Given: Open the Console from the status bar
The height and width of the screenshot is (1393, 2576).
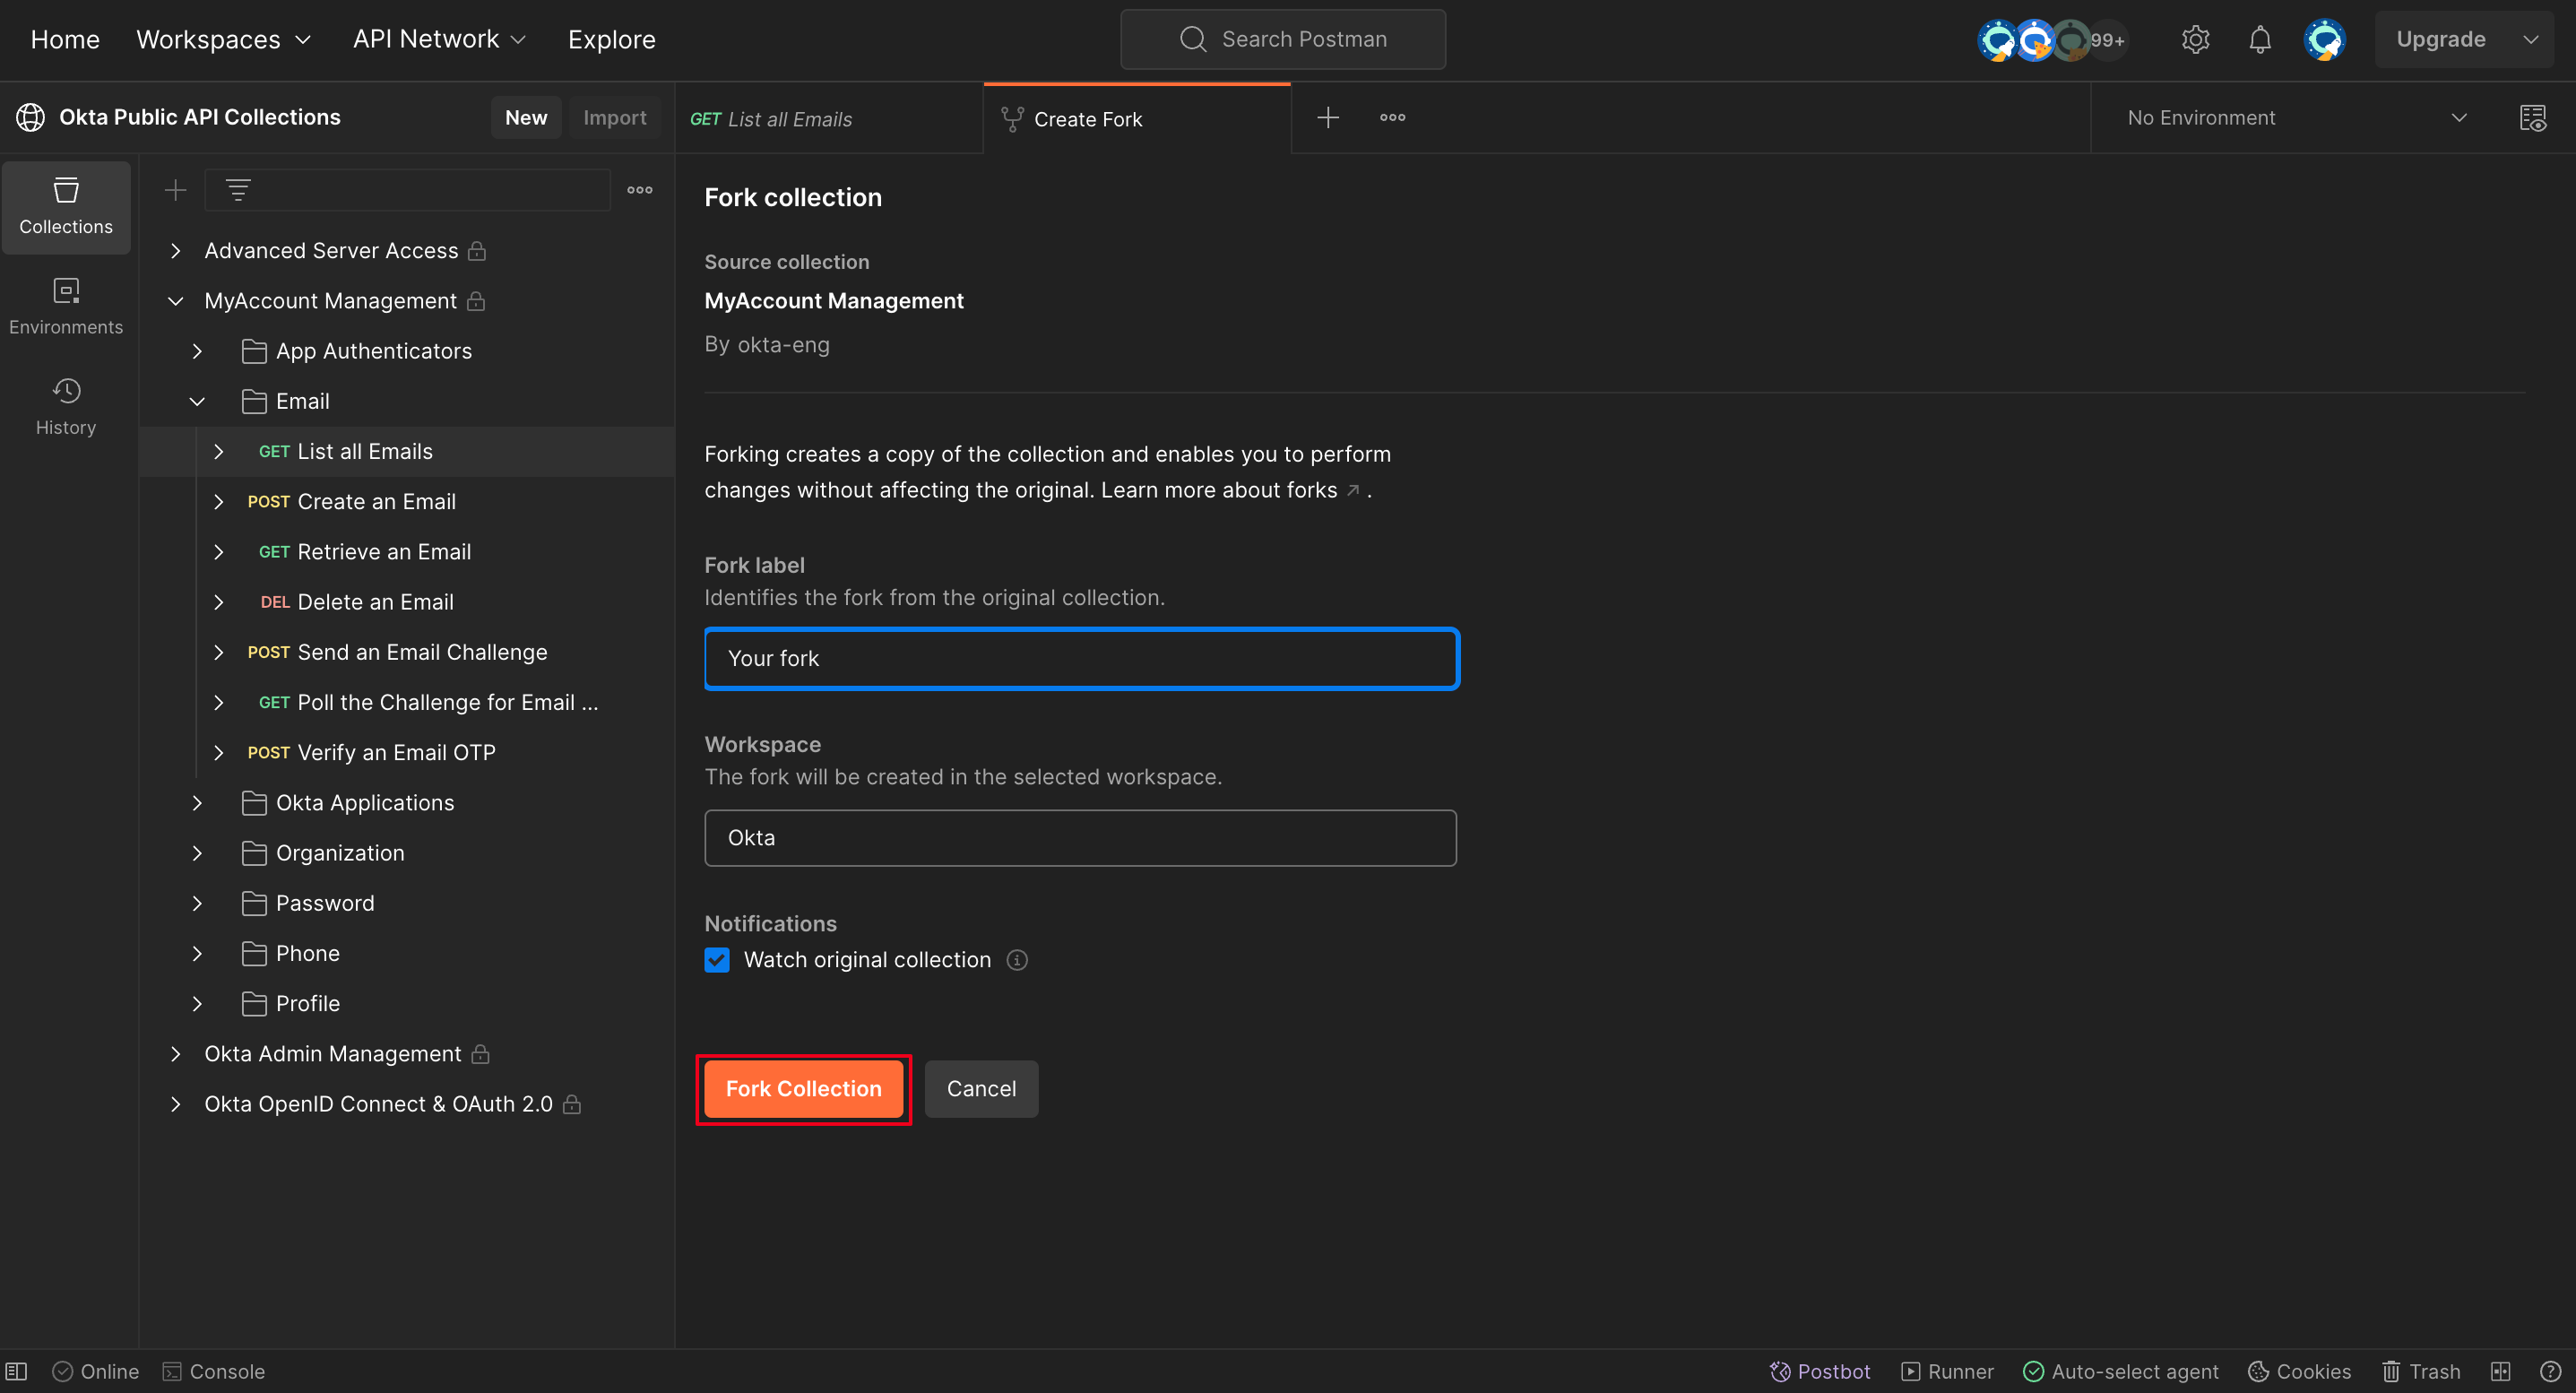Looking at the screenshot, I should pos(214,1371).
